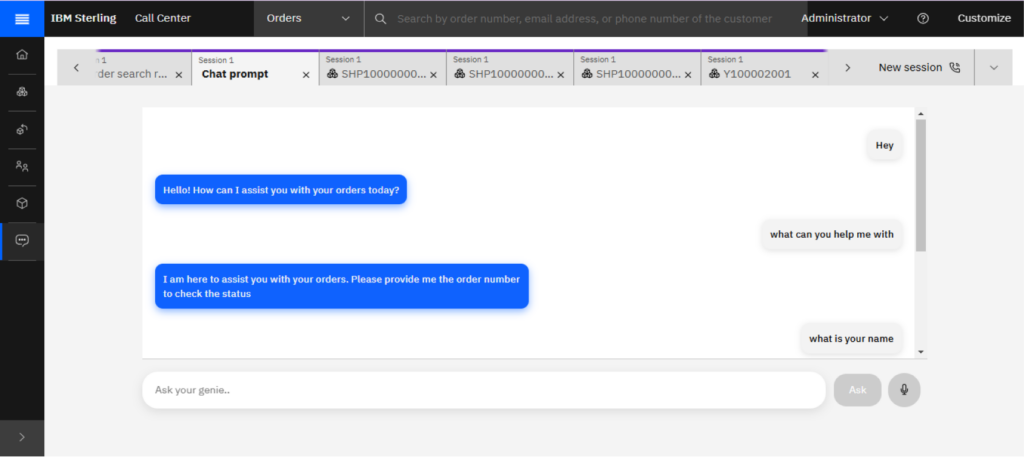
Task: Open the returns icon in the sidebar
Action: (x=22, y=129)
